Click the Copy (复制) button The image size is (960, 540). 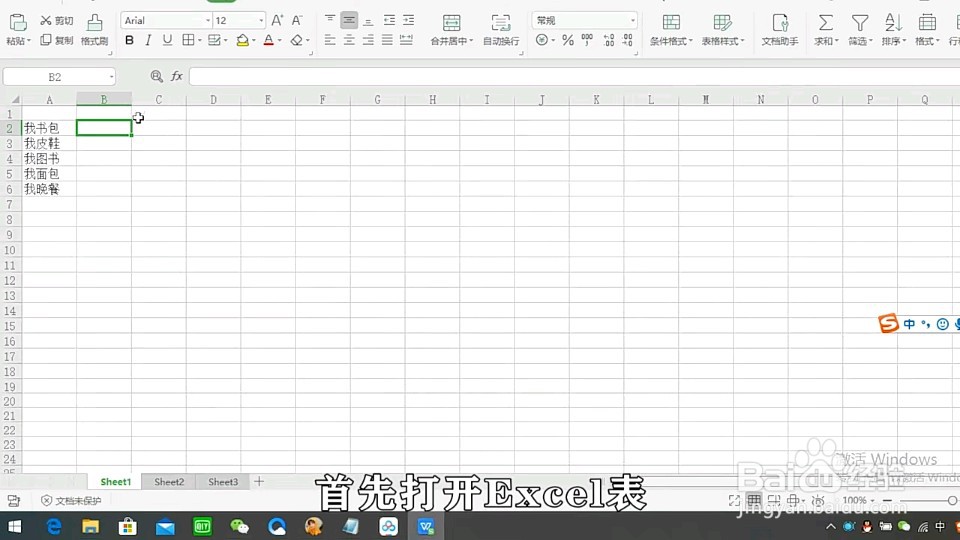point(56,40)
